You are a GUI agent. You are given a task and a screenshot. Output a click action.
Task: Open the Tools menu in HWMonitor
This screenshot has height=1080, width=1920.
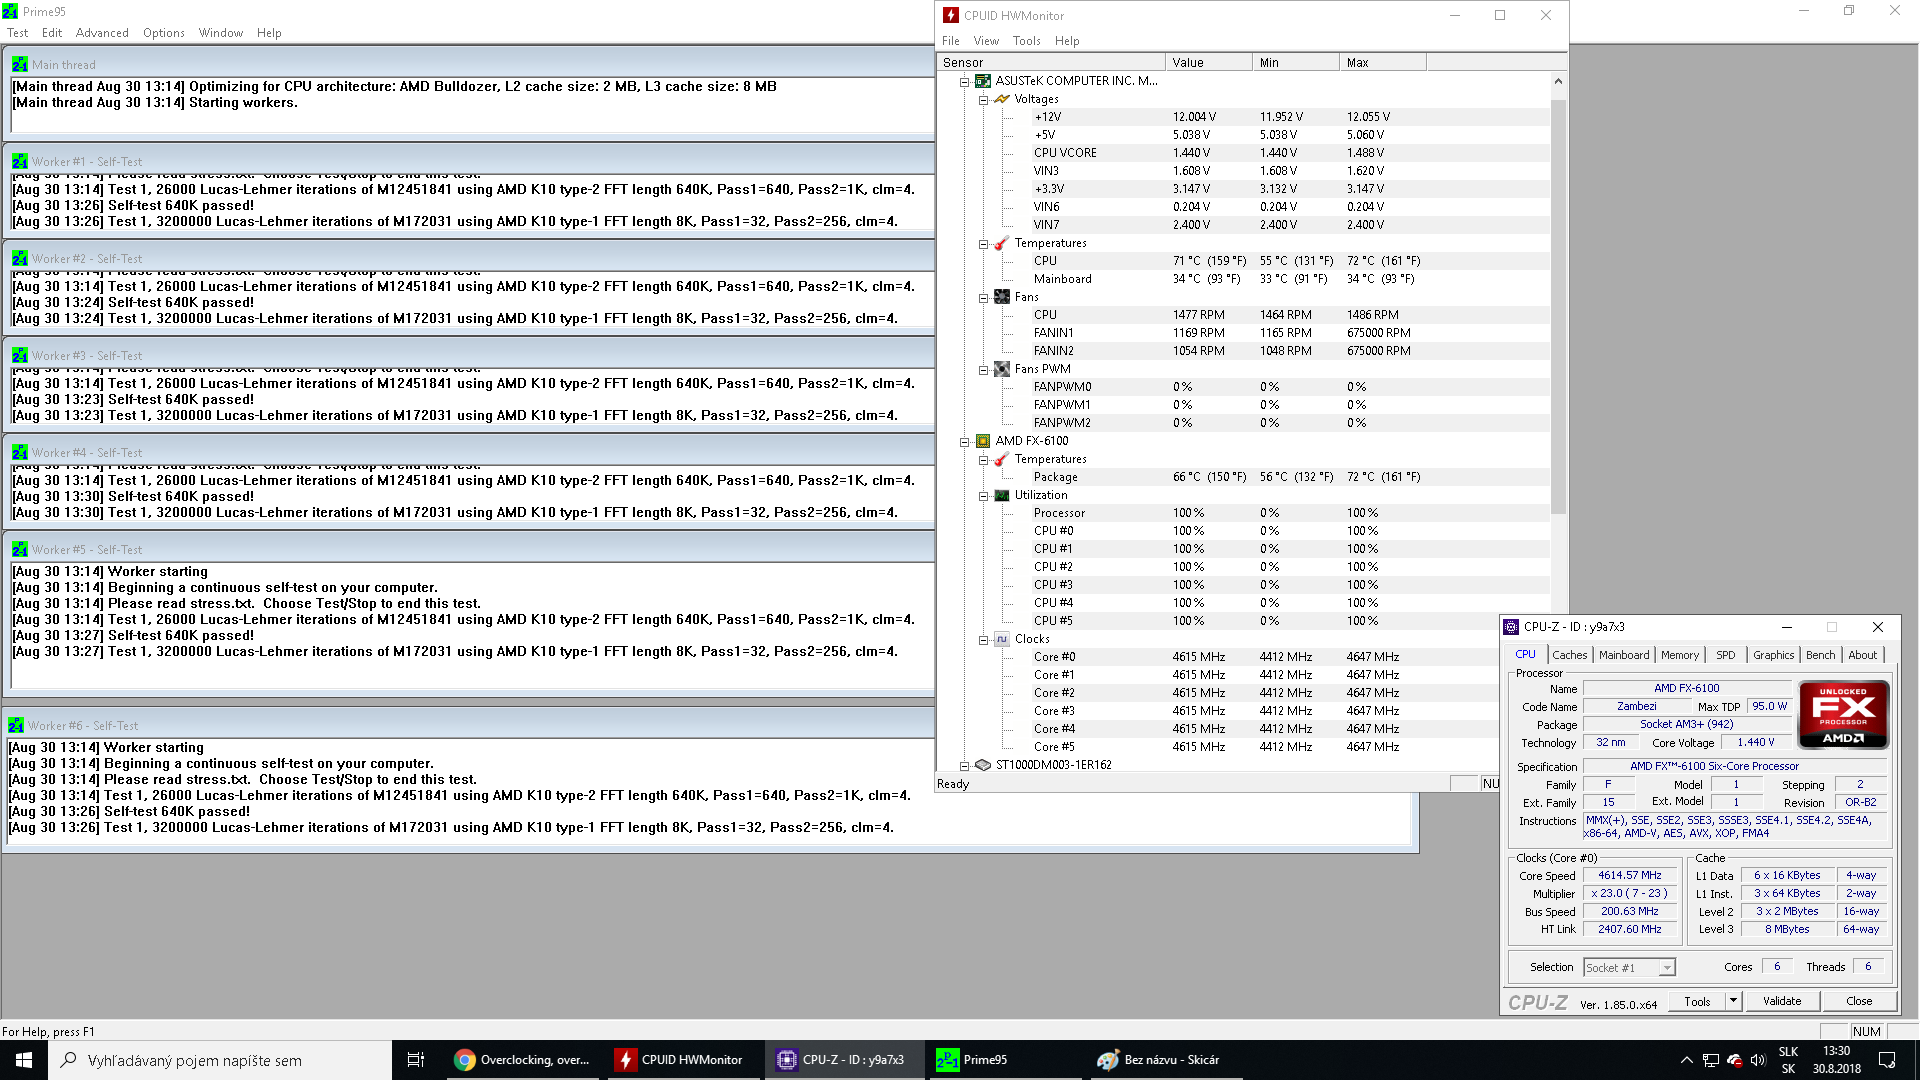tap(1027, 41)
